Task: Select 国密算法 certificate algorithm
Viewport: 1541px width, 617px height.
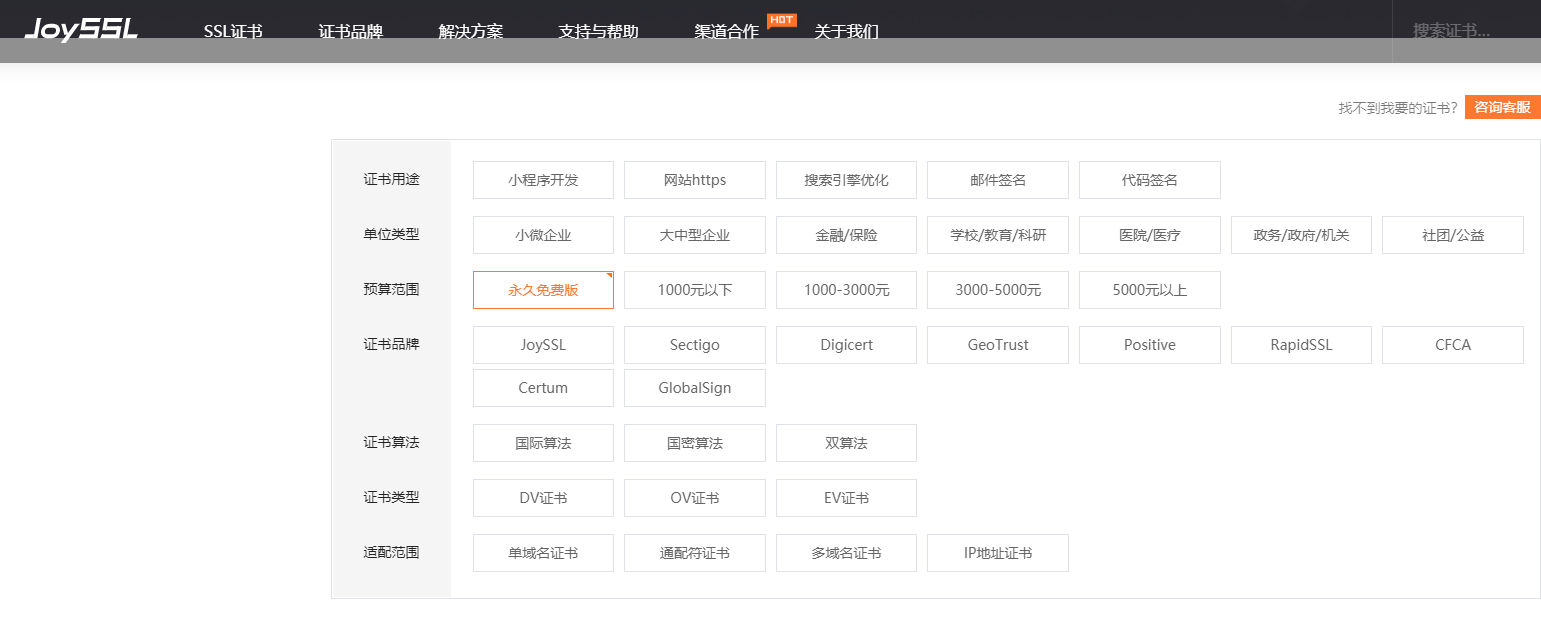Action: click(695, 443)
